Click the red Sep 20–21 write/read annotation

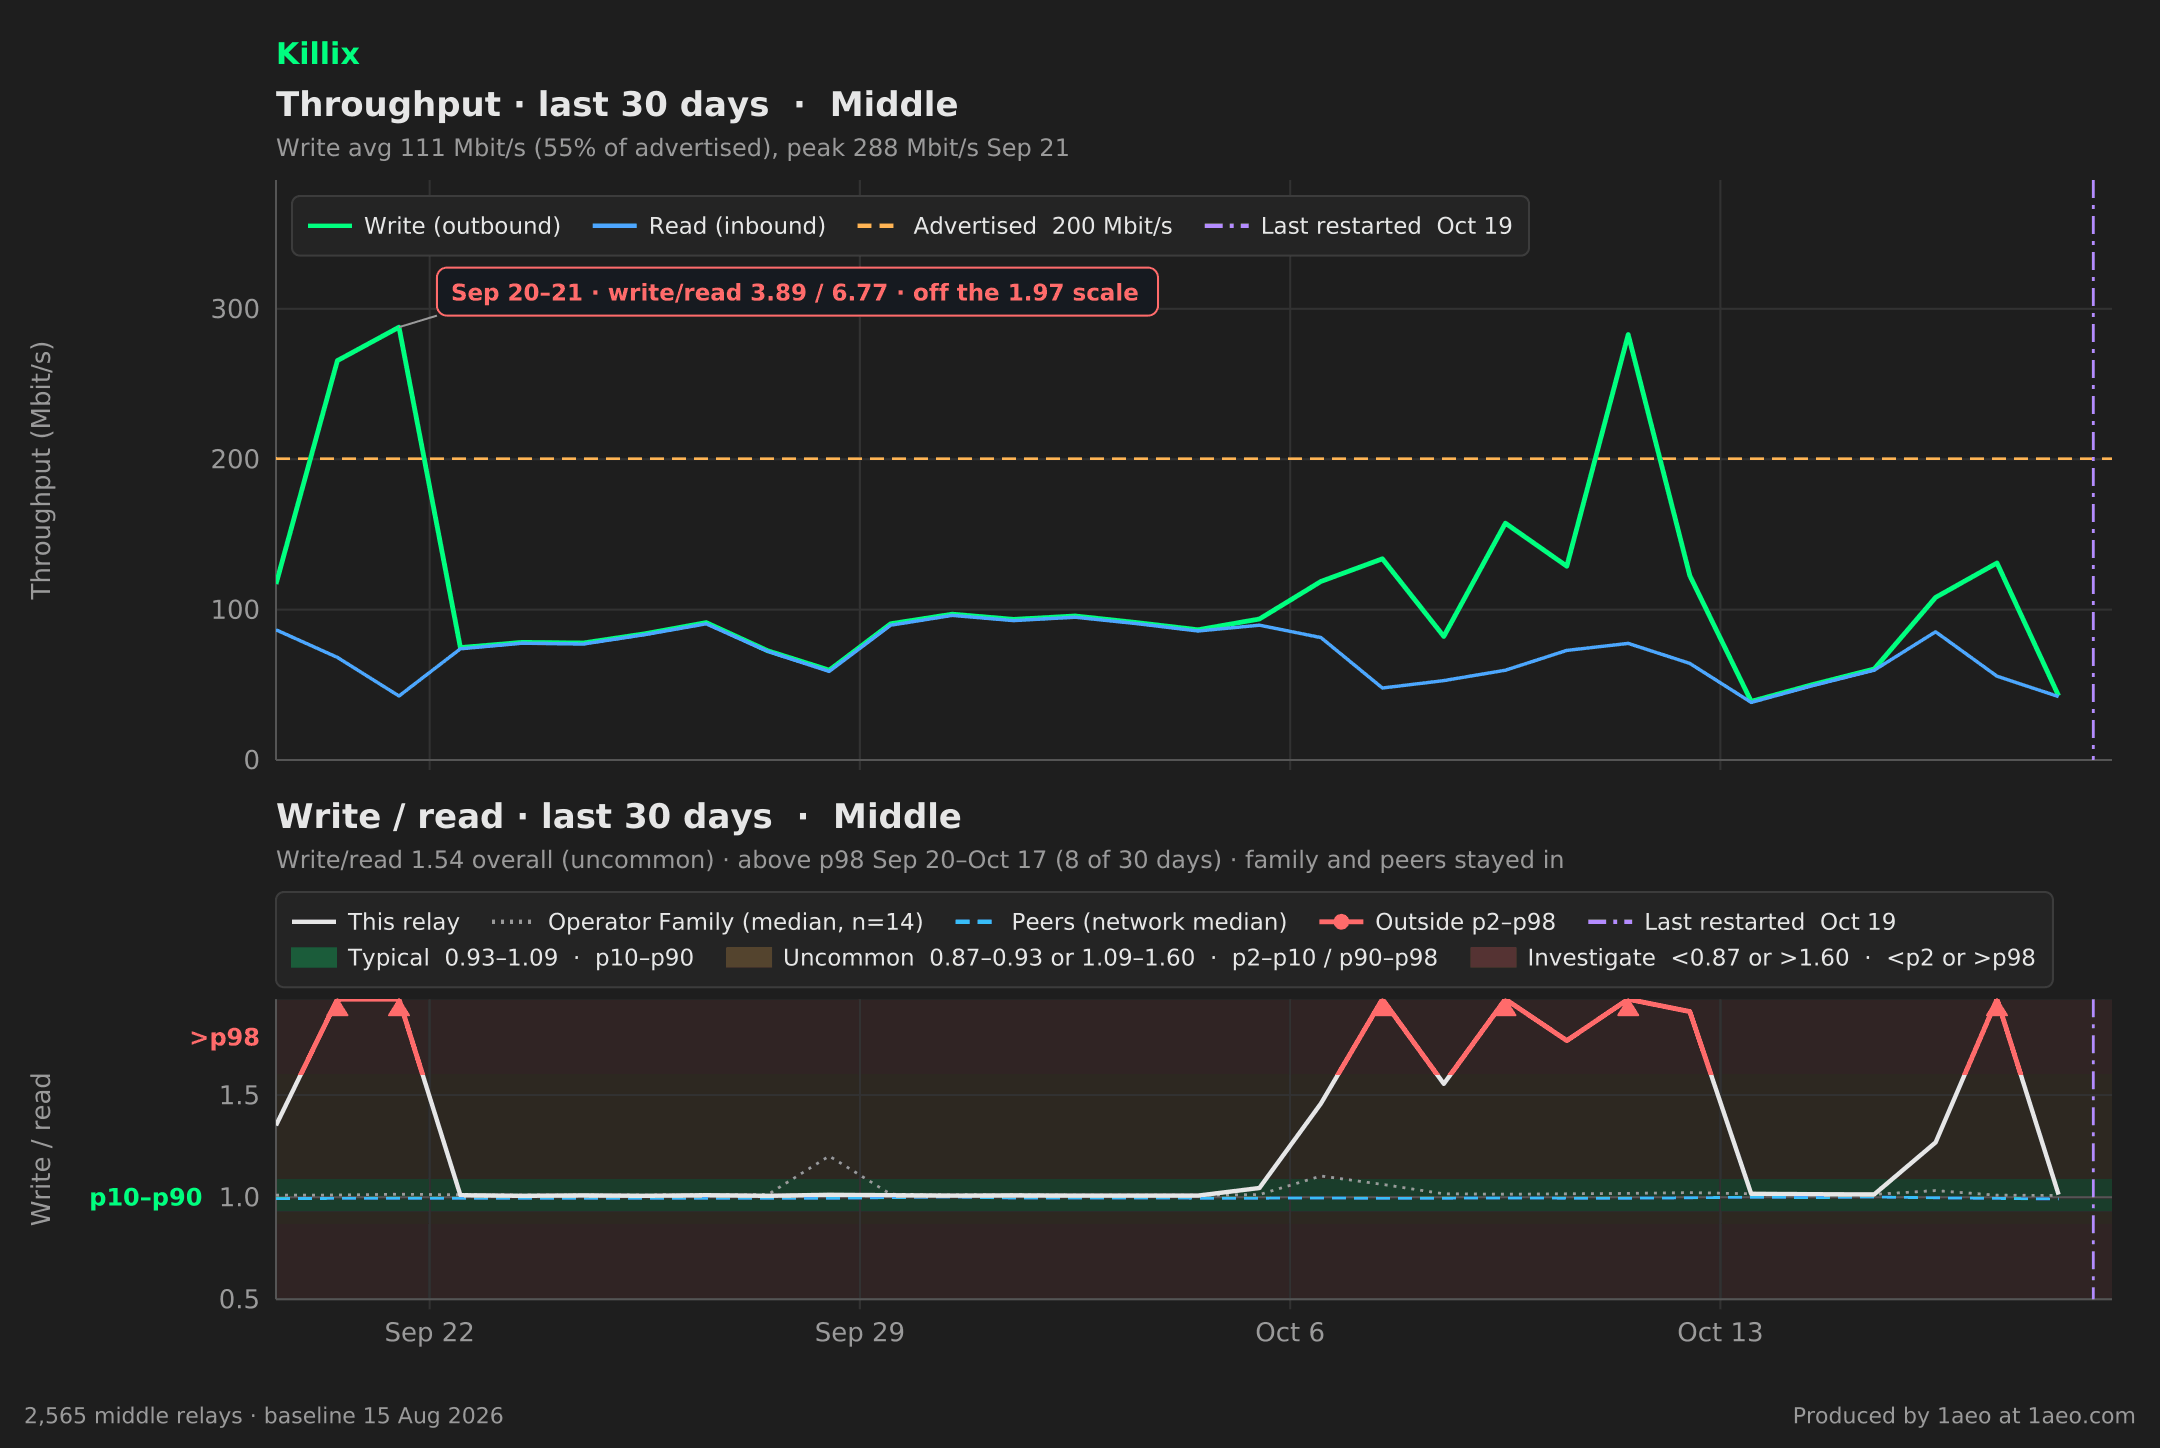[x=797, y=292]
